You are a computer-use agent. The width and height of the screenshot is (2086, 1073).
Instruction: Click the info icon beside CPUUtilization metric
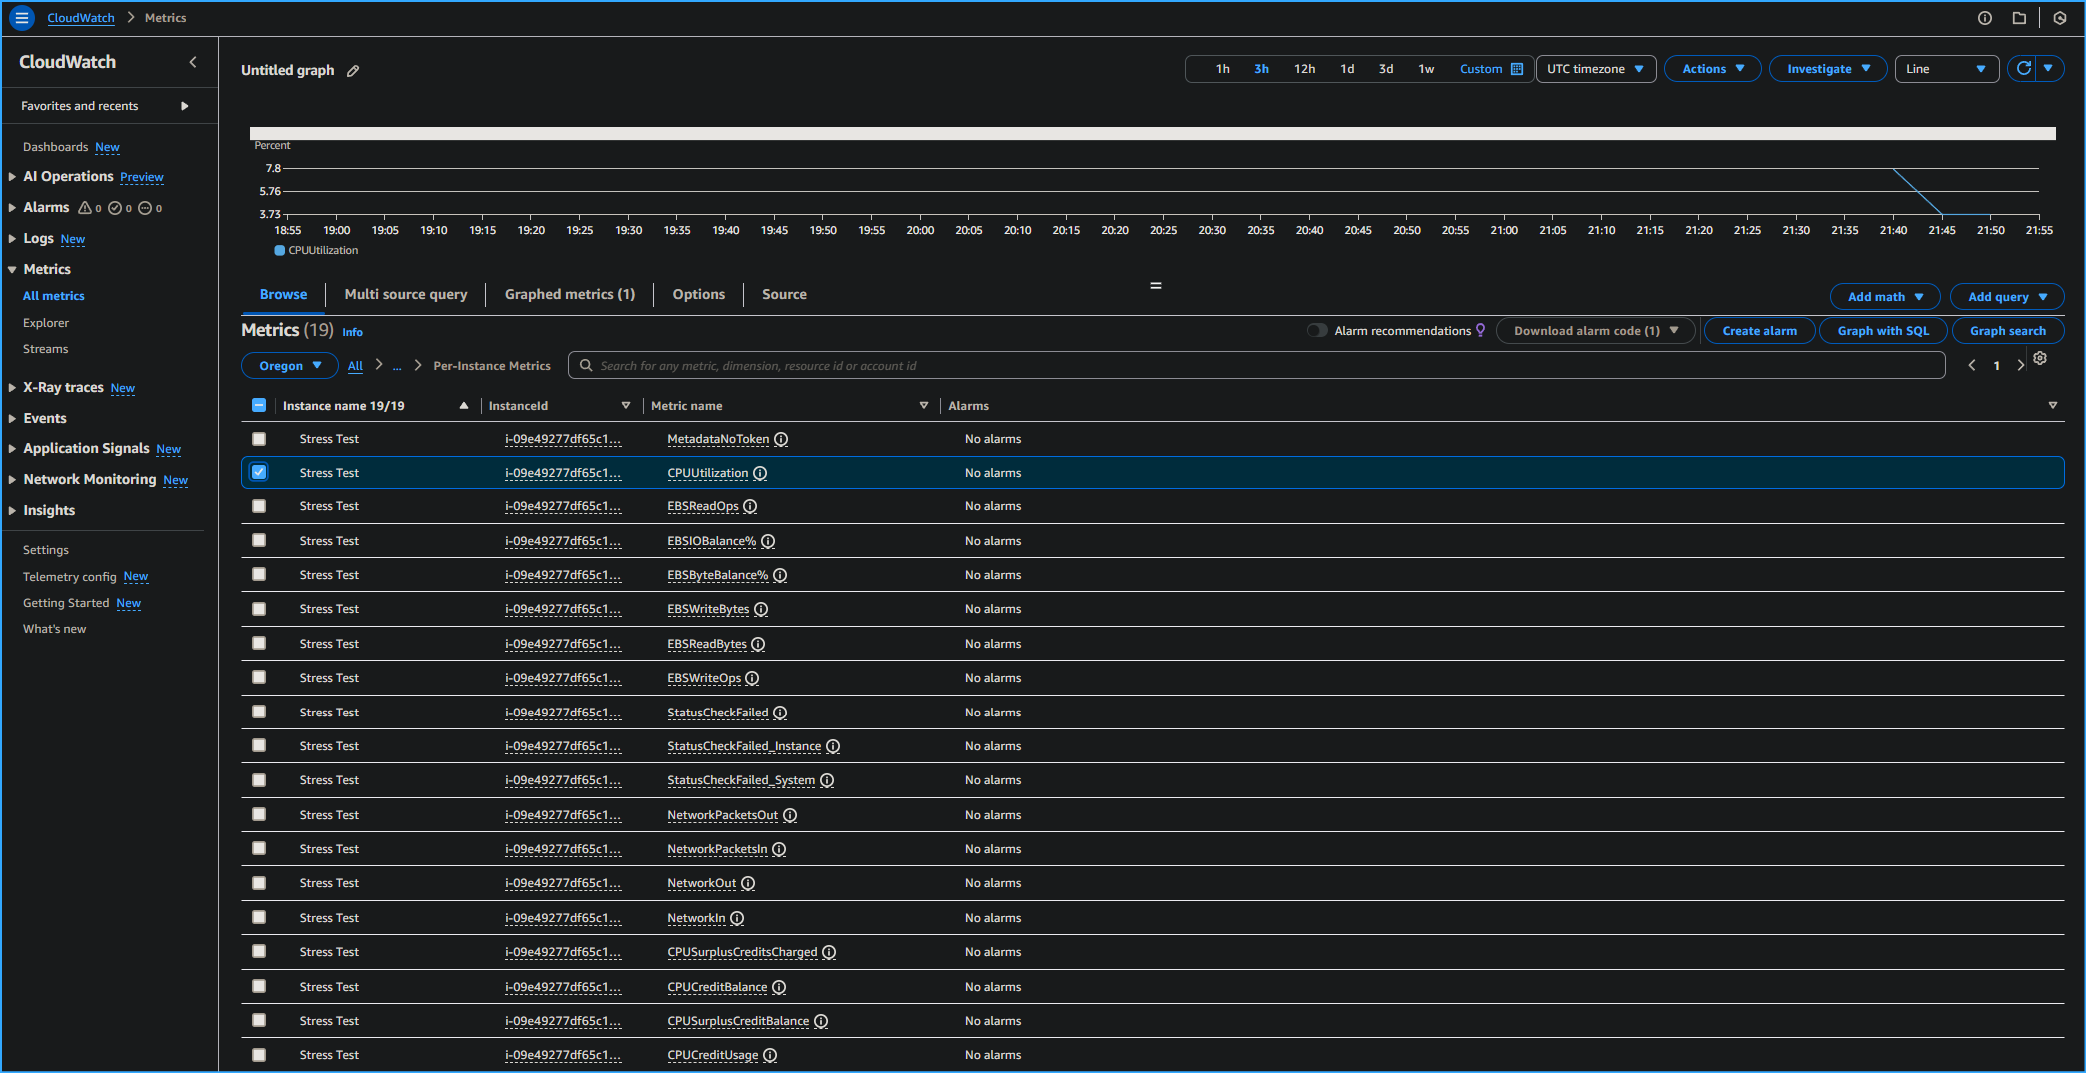point(760,473)
